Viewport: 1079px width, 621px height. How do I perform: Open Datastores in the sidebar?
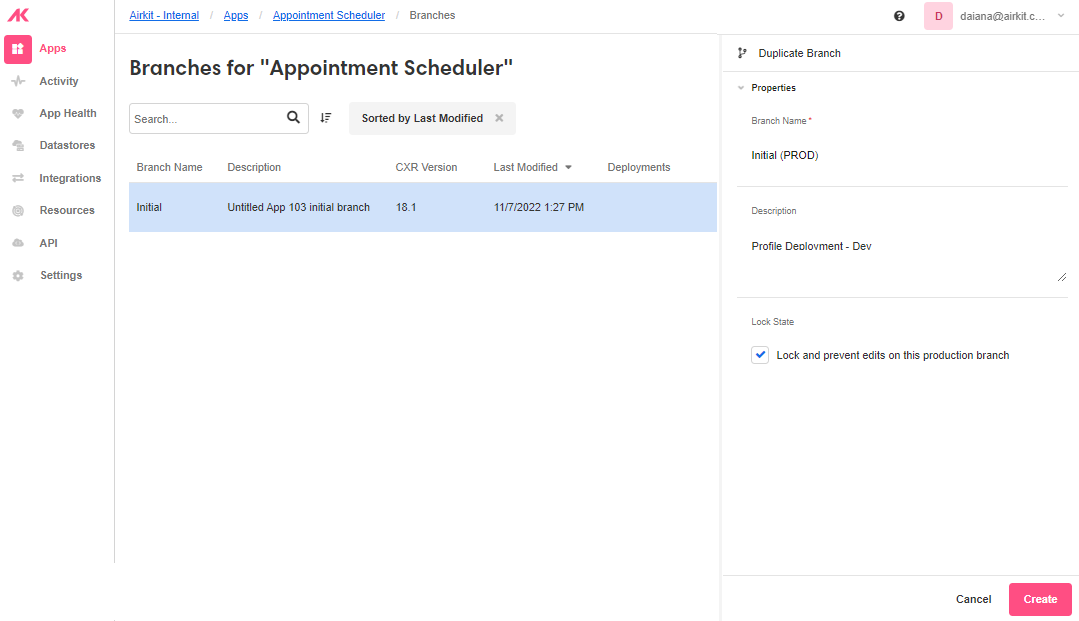coord(67,145)
